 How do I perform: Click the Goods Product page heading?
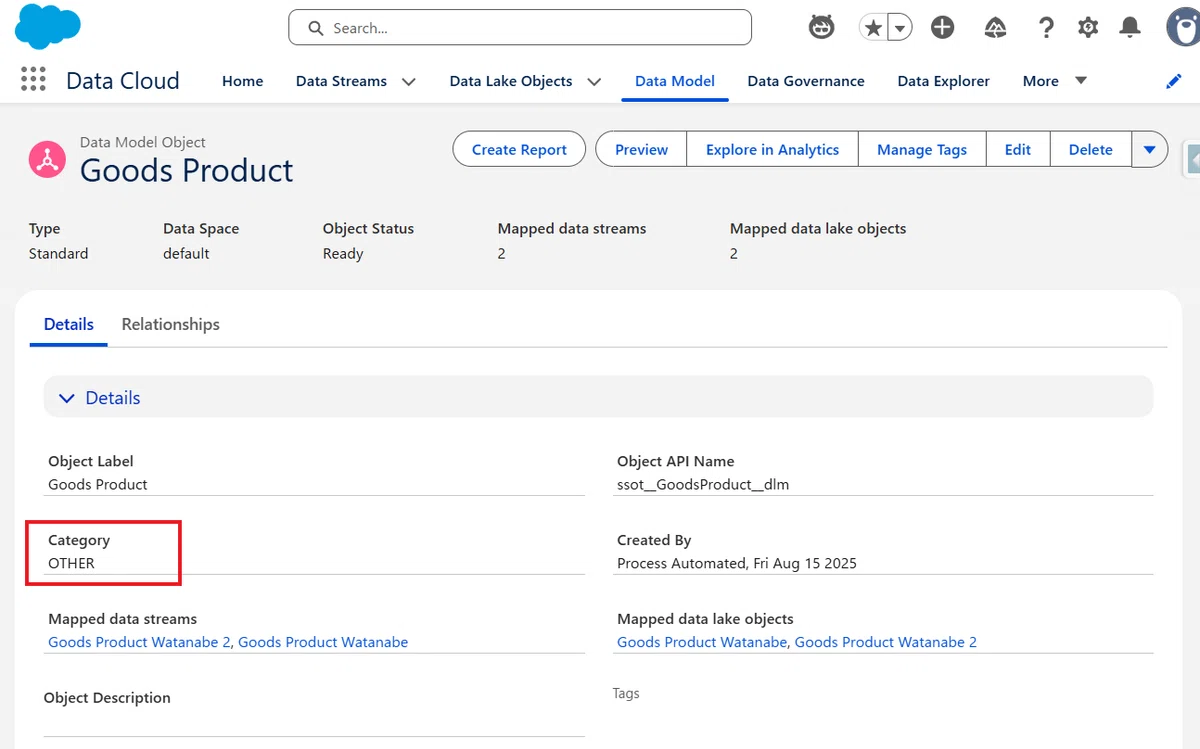(187, 170)
